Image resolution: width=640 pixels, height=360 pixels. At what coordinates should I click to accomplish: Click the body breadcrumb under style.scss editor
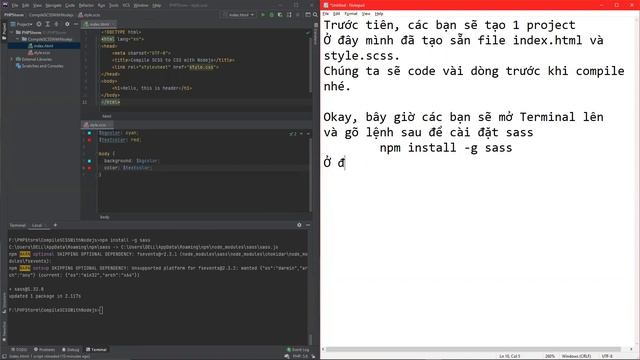(x=104, y=217)
